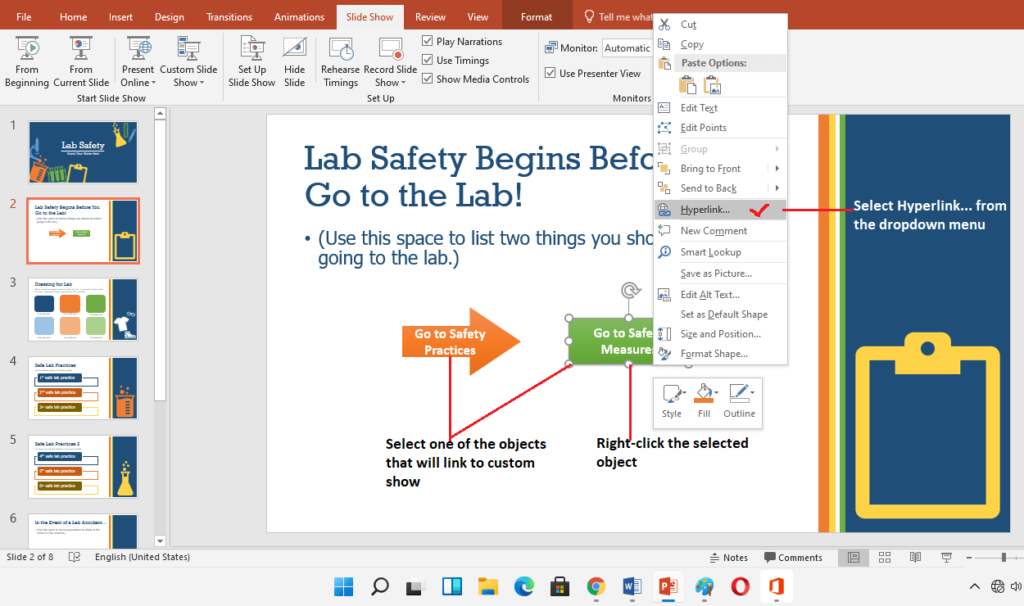This screenshot has height=606, width=1024.
Task: Click the Cut scissors icon in context menu
Action: 664,24
